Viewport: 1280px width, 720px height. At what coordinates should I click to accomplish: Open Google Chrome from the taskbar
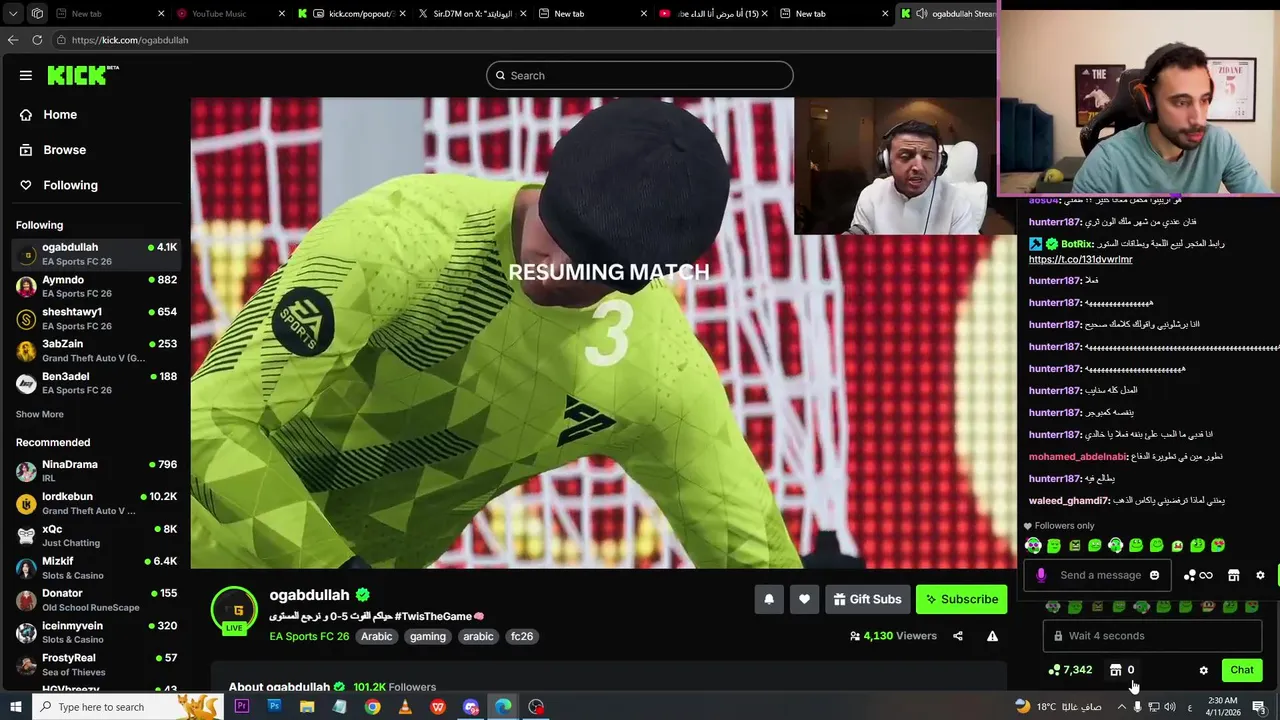point(372,707)
